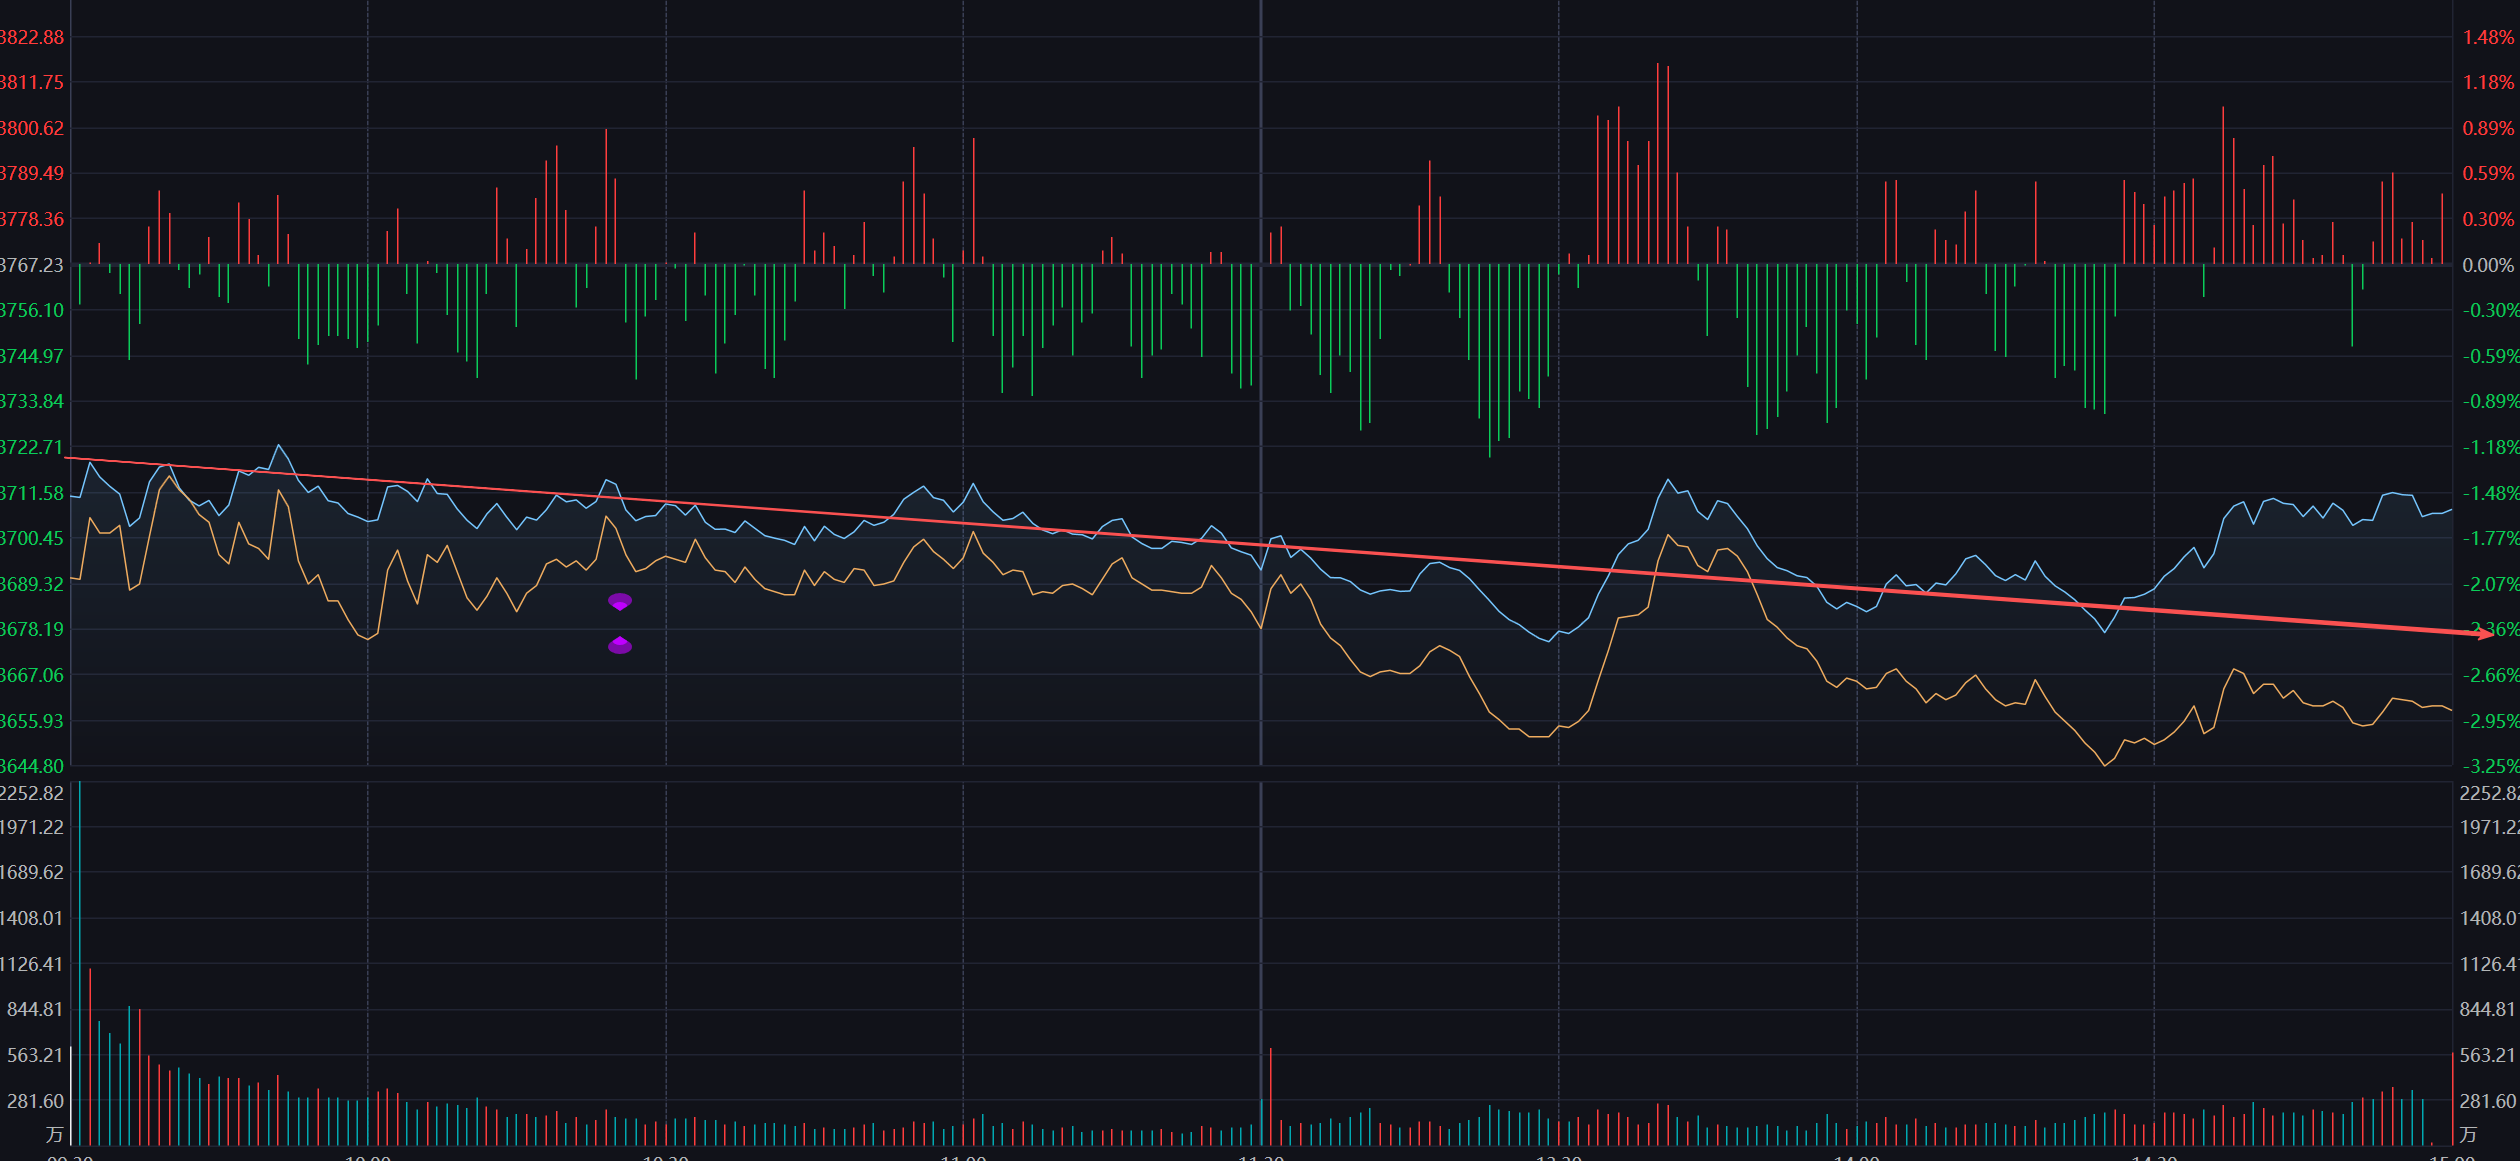Click the green -0.89% percent label
The image size is (2520, 1161).
click(2490, 401)
